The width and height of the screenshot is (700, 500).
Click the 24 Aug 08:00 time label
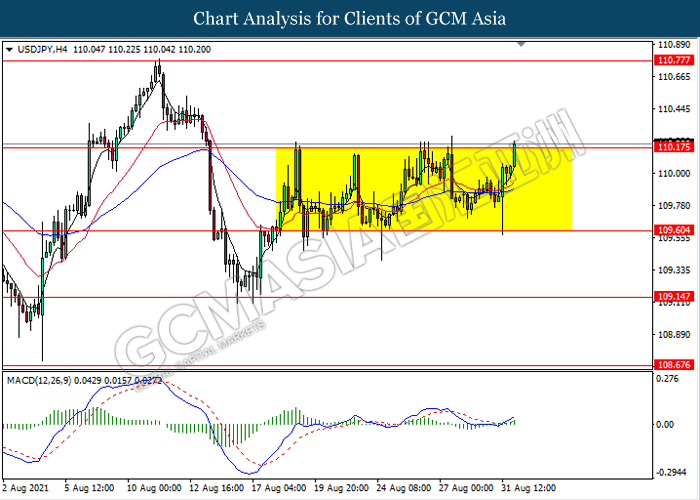click(404, 488)
